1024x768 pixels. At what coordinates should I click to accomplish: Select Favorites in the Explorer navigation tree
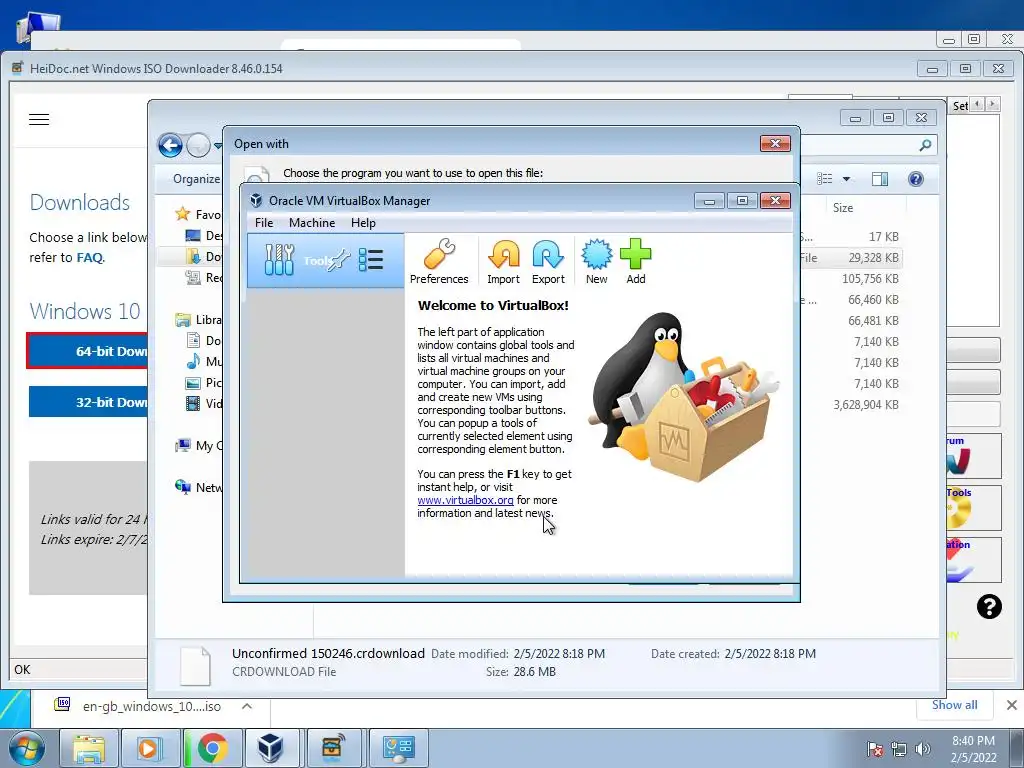(198, 214)
